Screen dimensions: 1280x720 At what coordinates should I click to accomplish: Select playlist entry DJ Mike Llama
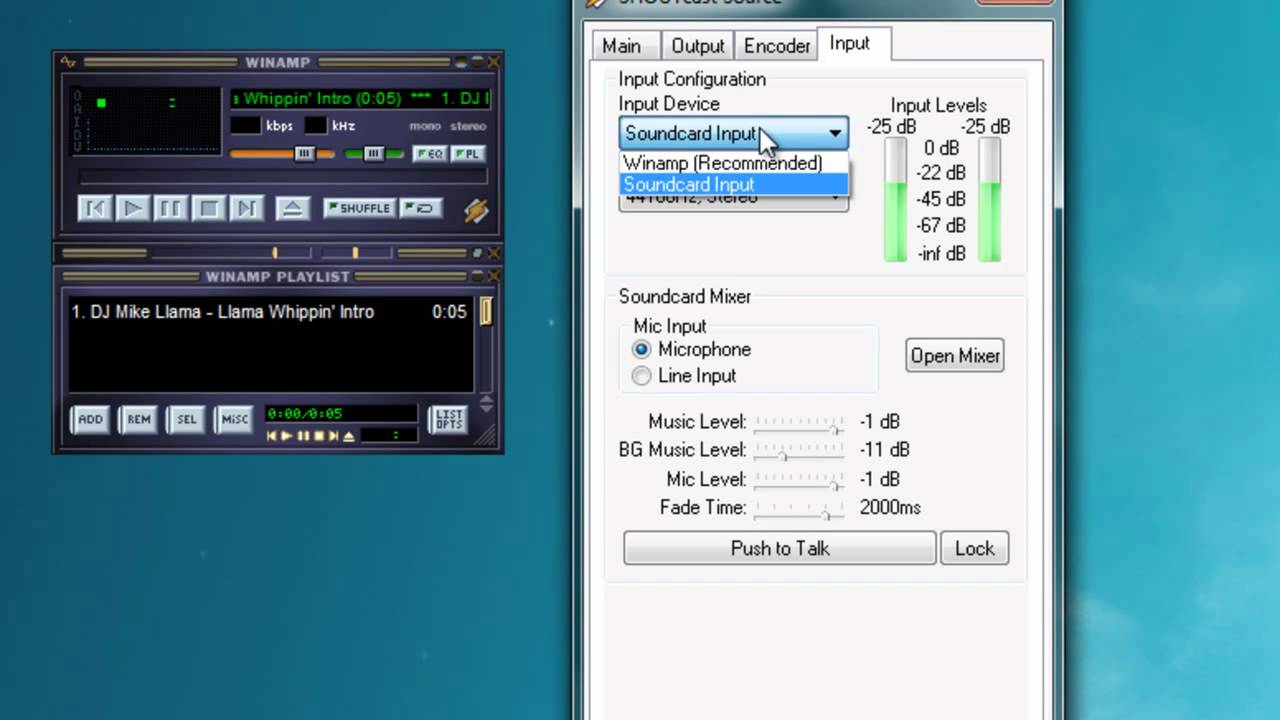[x=268, y=312]
